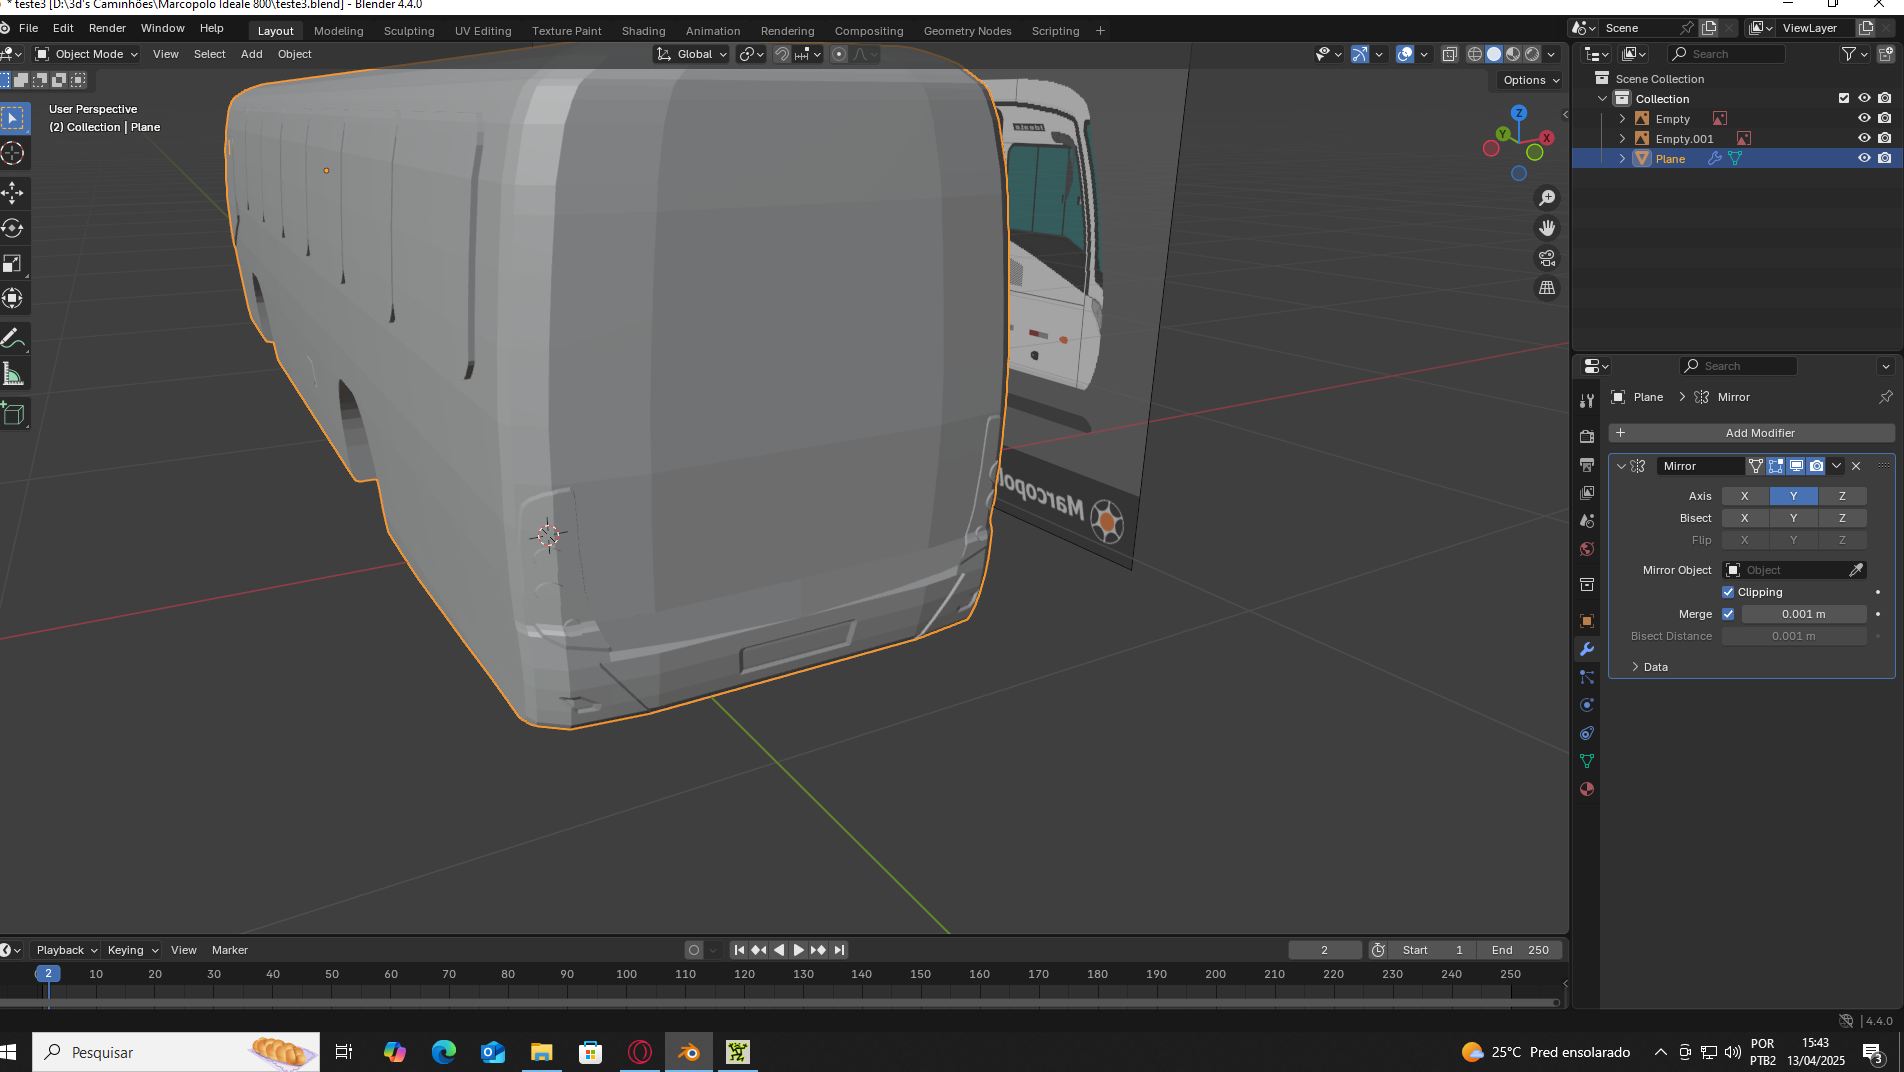Click the pan view hand gizmo
The width and height of the screenshot is (1904, 1072).
point(1547,228)
